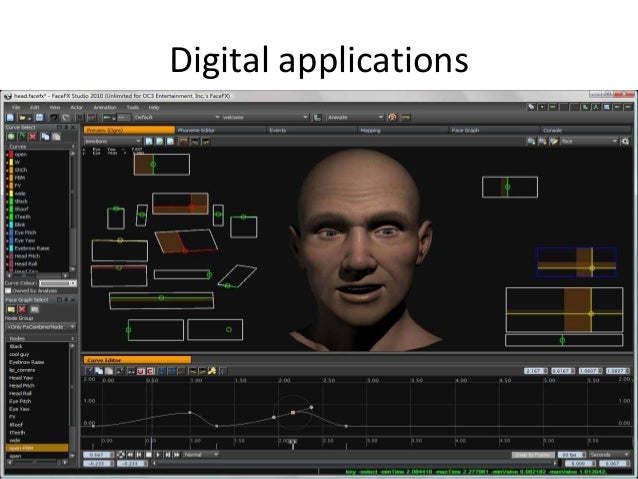
Task: Open the Normal playback speed dropdown
Action: (x=201, y=455)
